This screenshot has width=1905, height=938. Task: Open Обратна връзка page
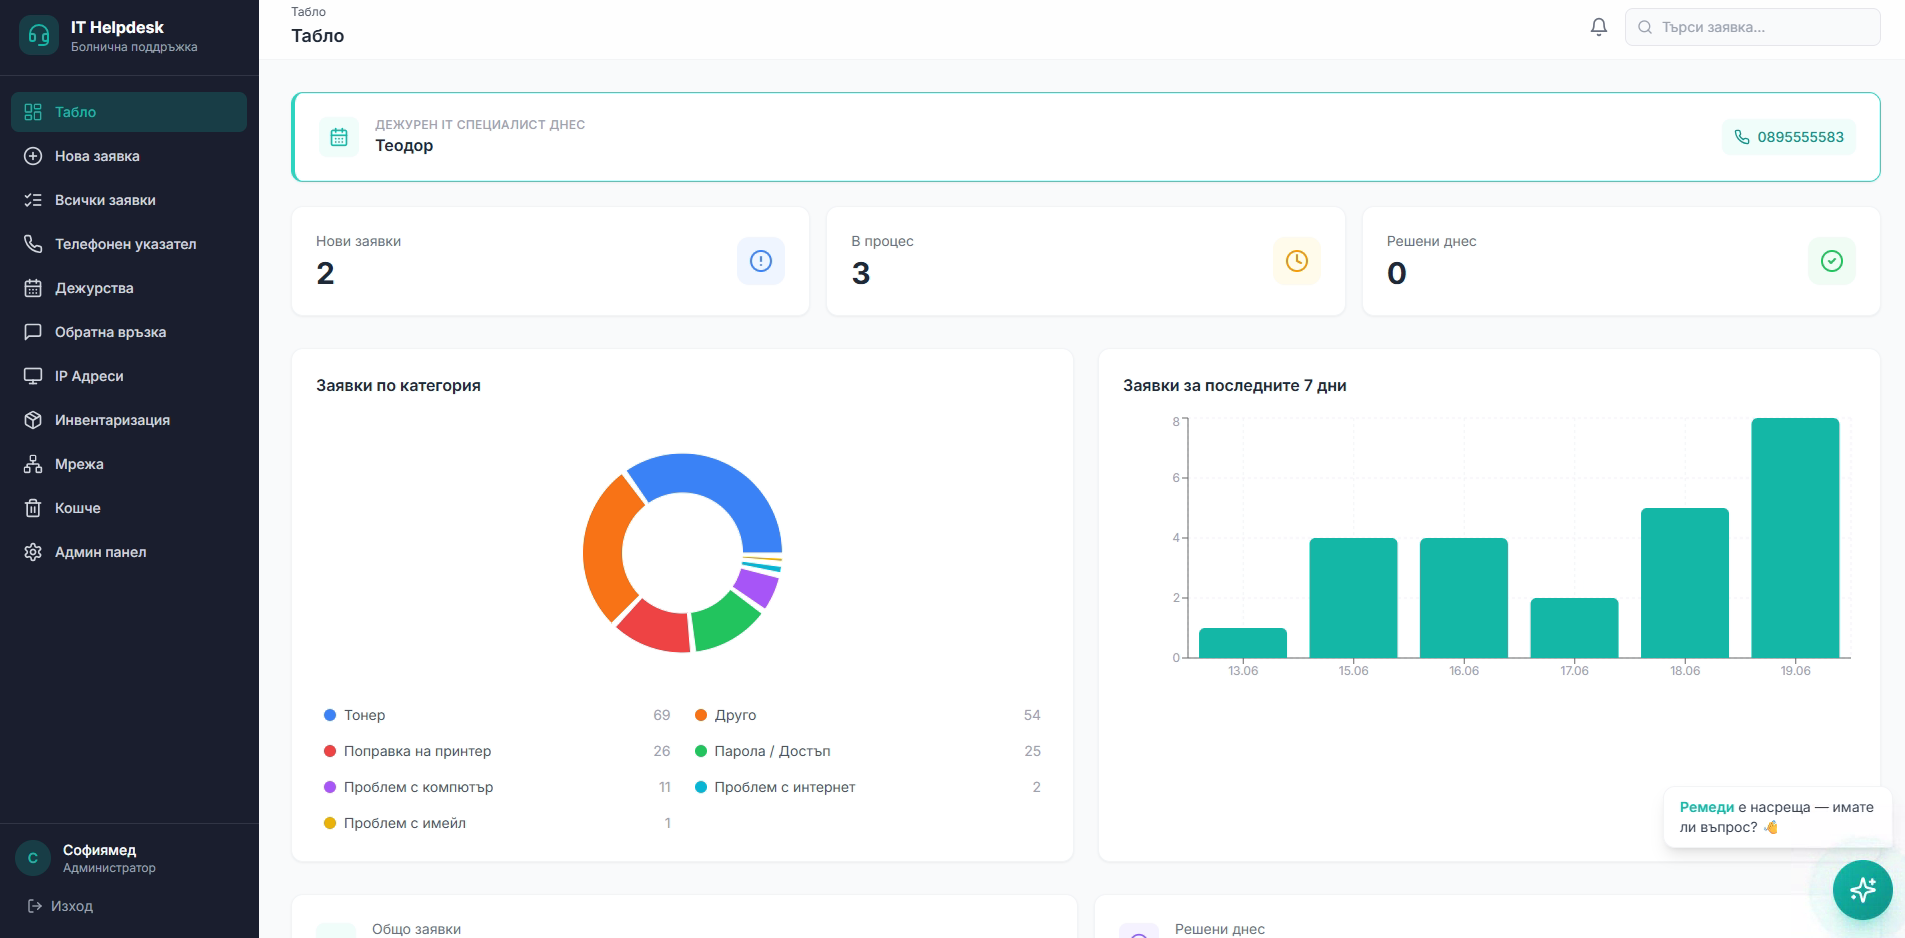[129, 332]
